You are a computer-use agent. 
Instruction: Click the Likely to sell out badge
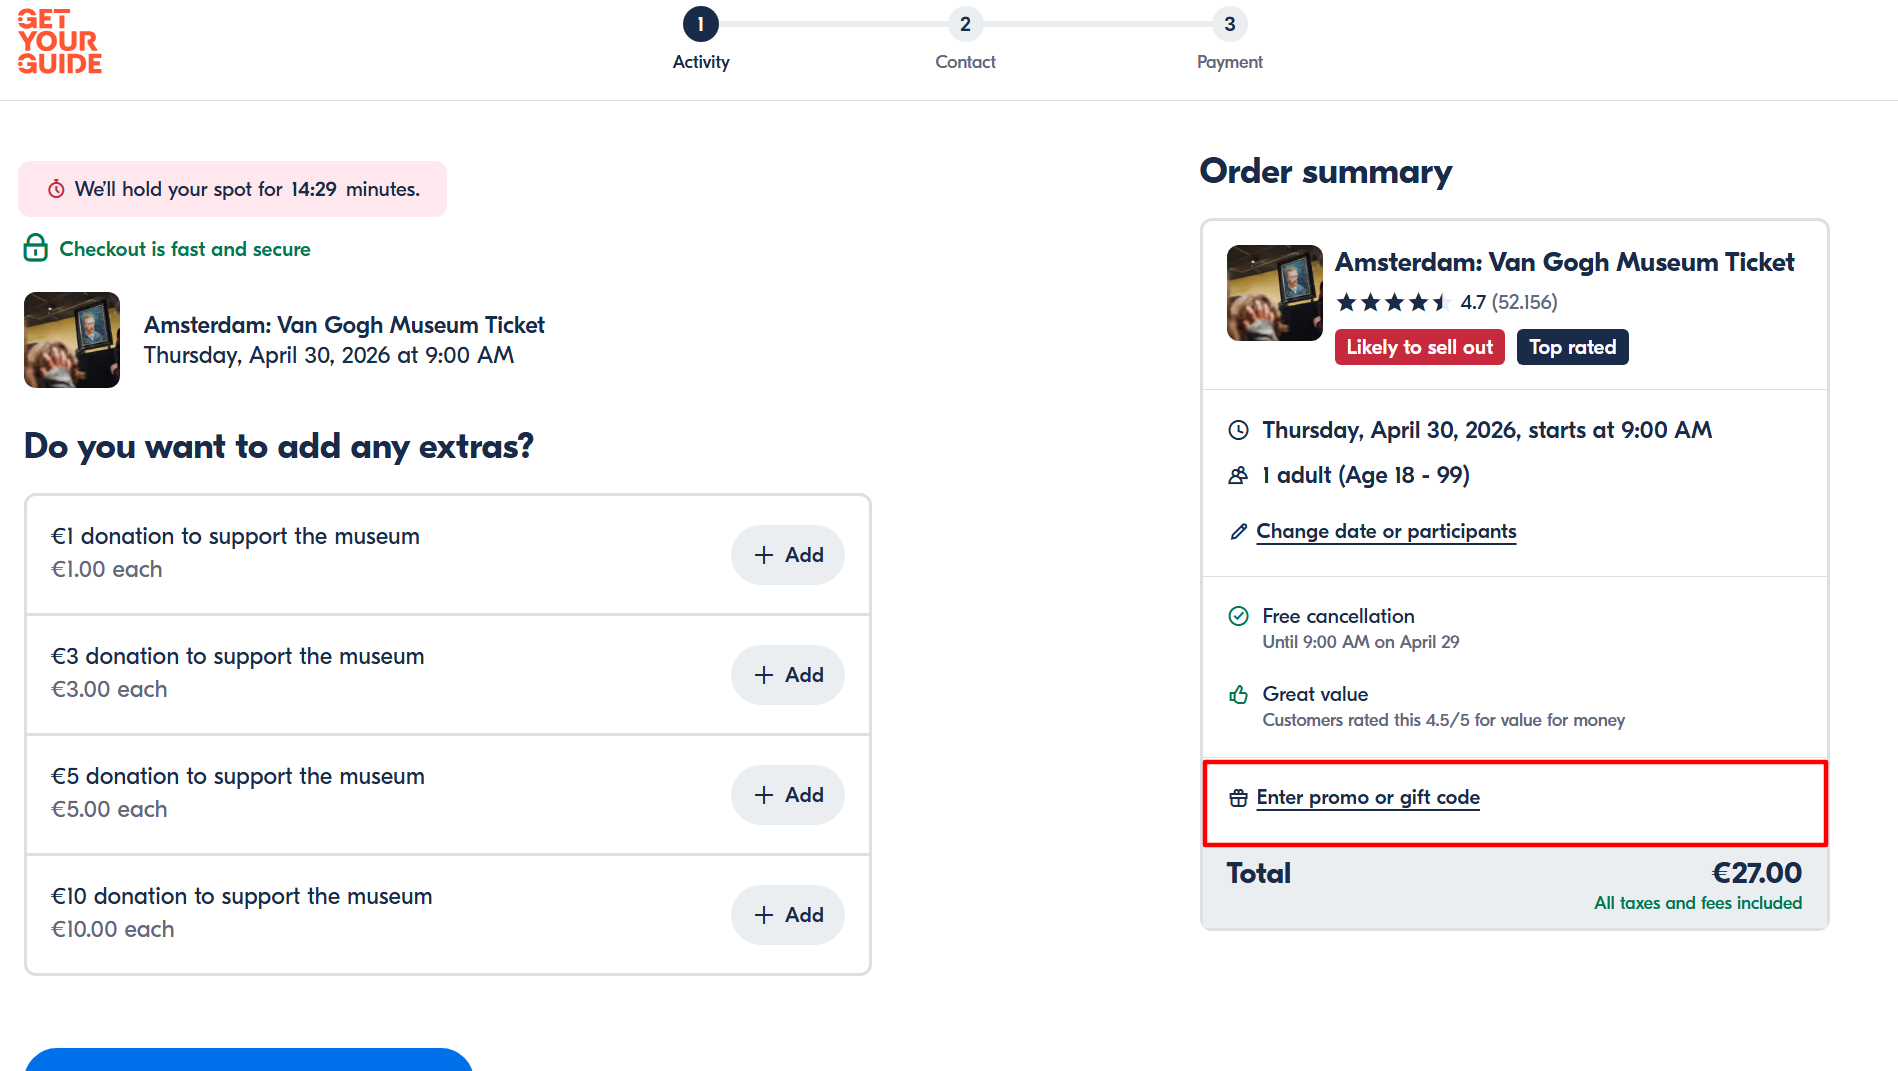coord(1419,347)
